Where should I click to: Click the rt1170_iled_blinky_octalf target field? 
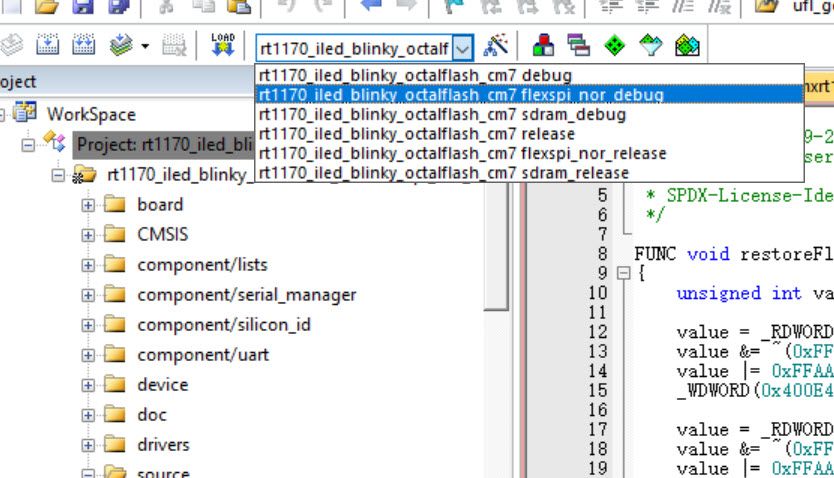click(354, 48)
